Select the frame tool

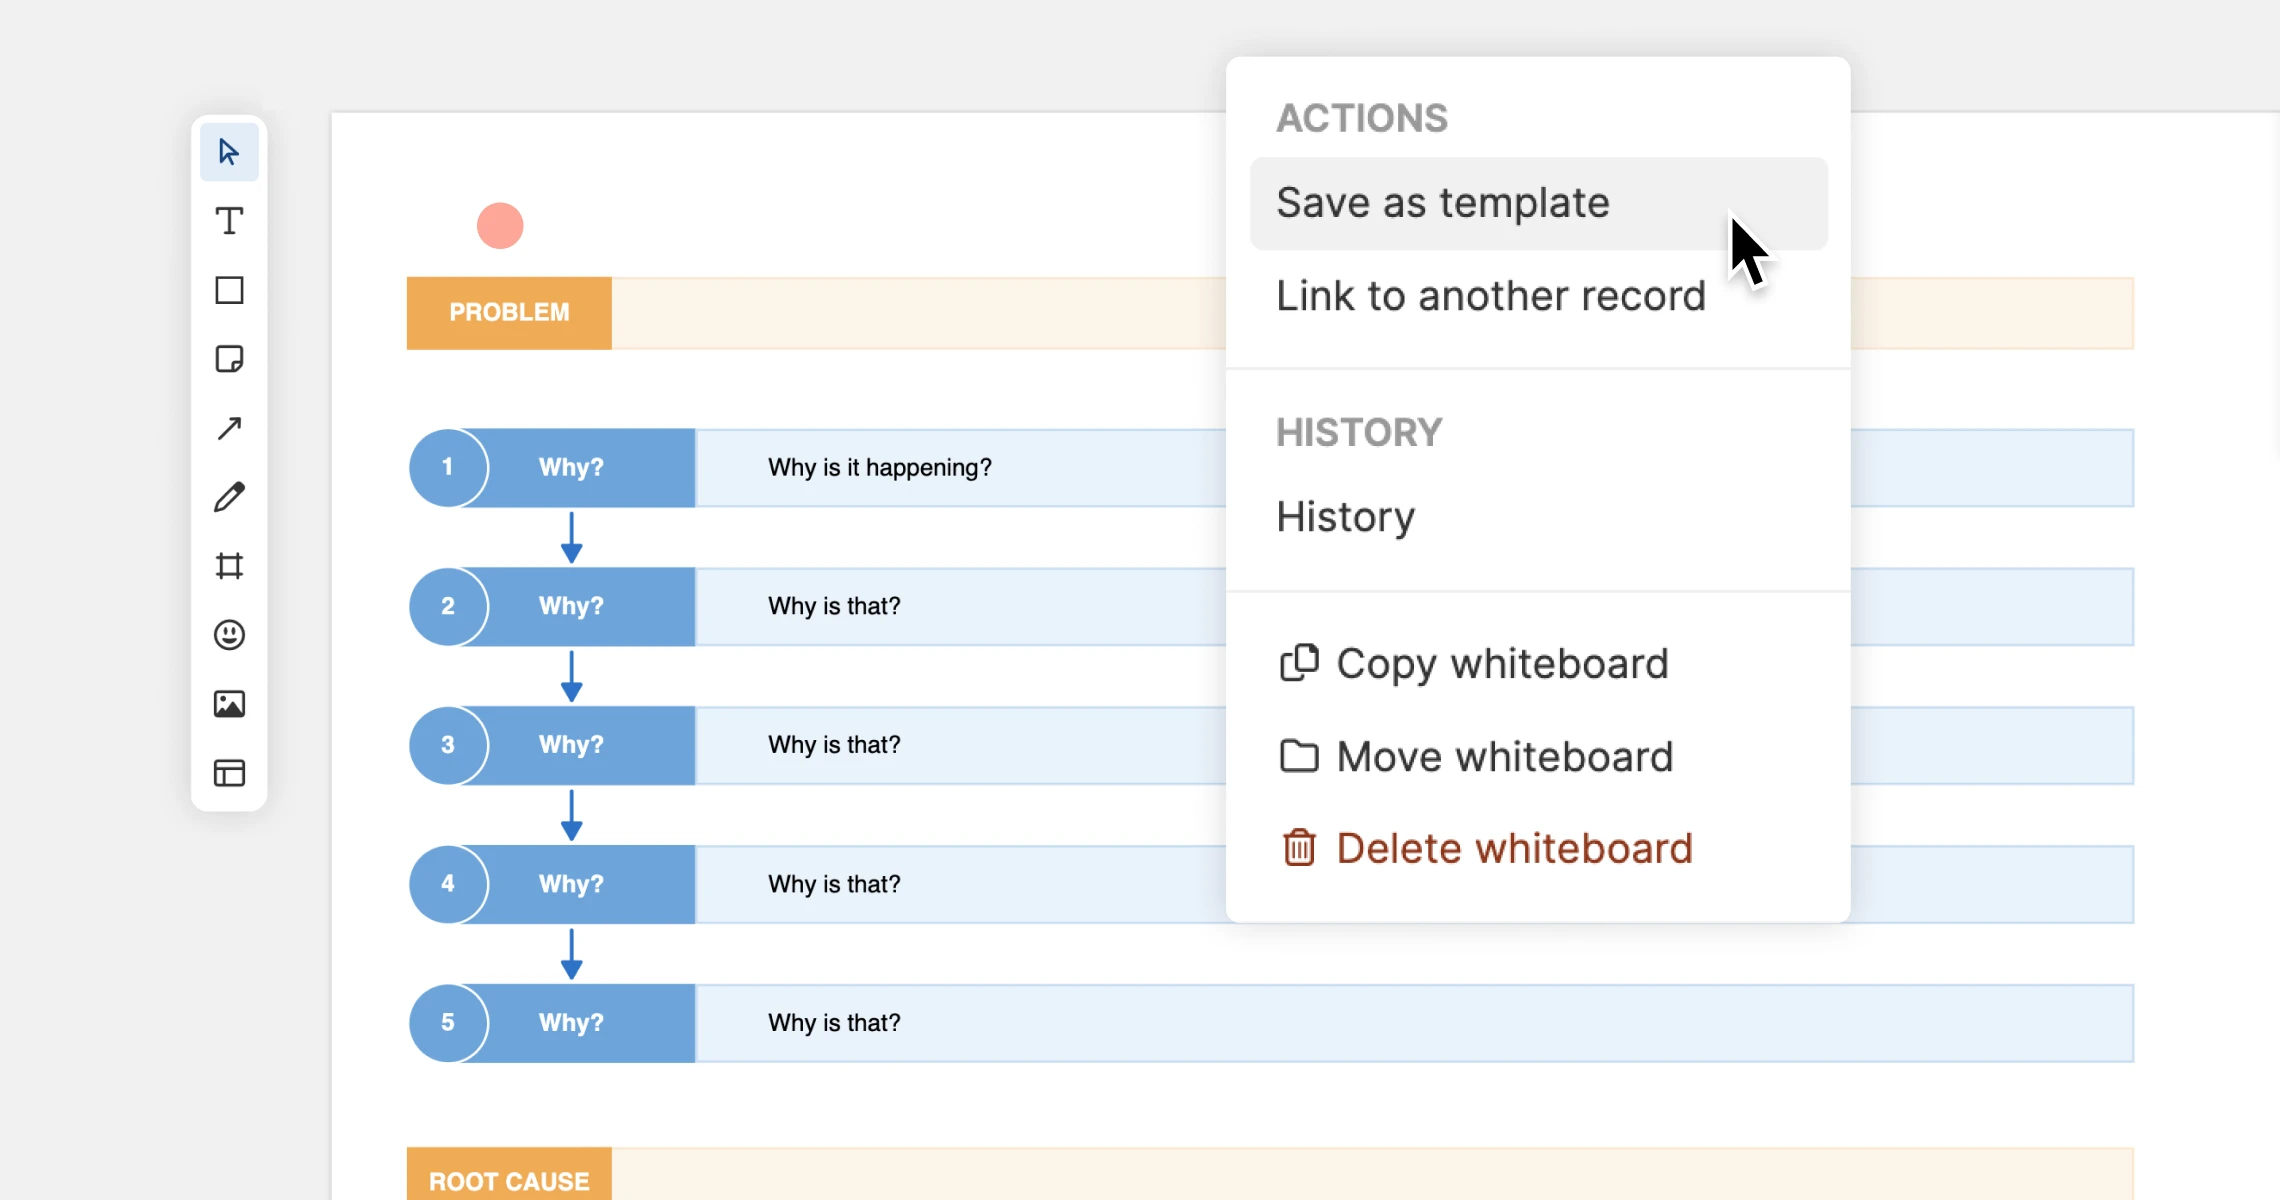[x=229, y=566]
